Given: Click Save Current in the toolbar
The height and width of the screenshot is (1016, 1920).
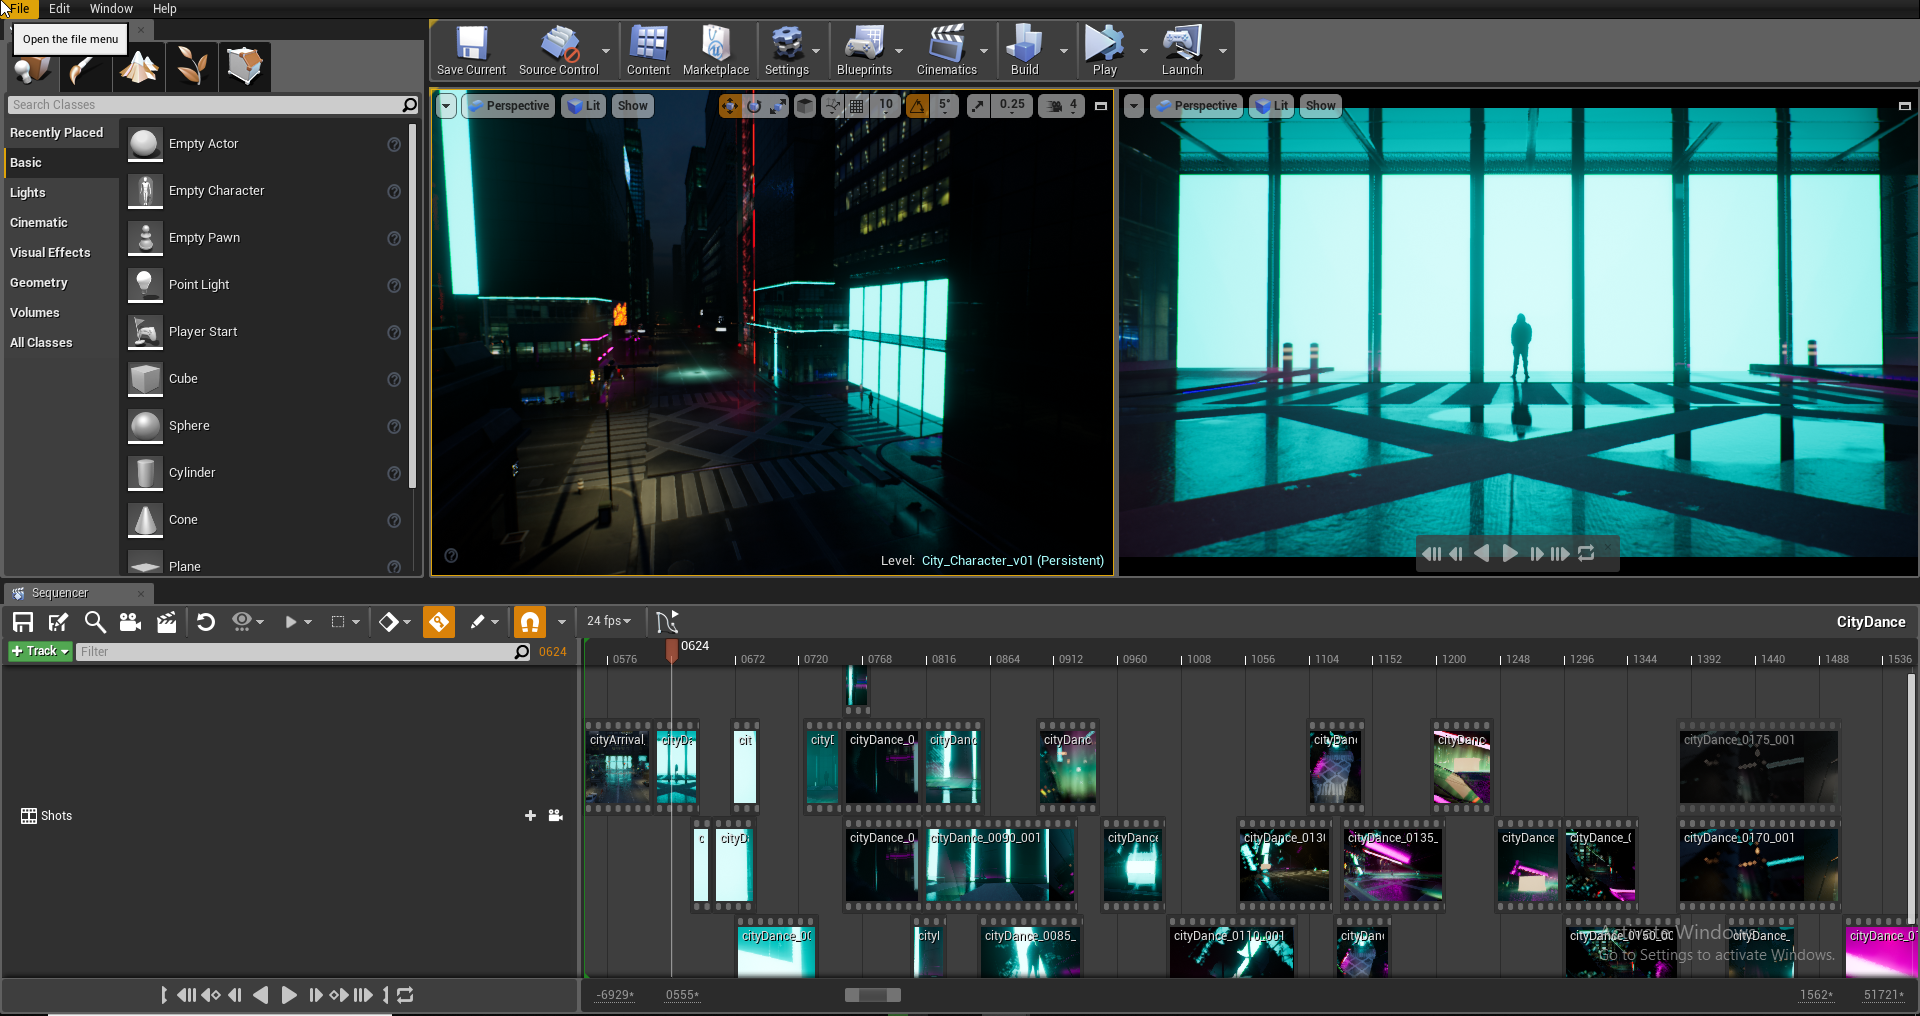Looking at the screenshot, I should click(471, 51).
